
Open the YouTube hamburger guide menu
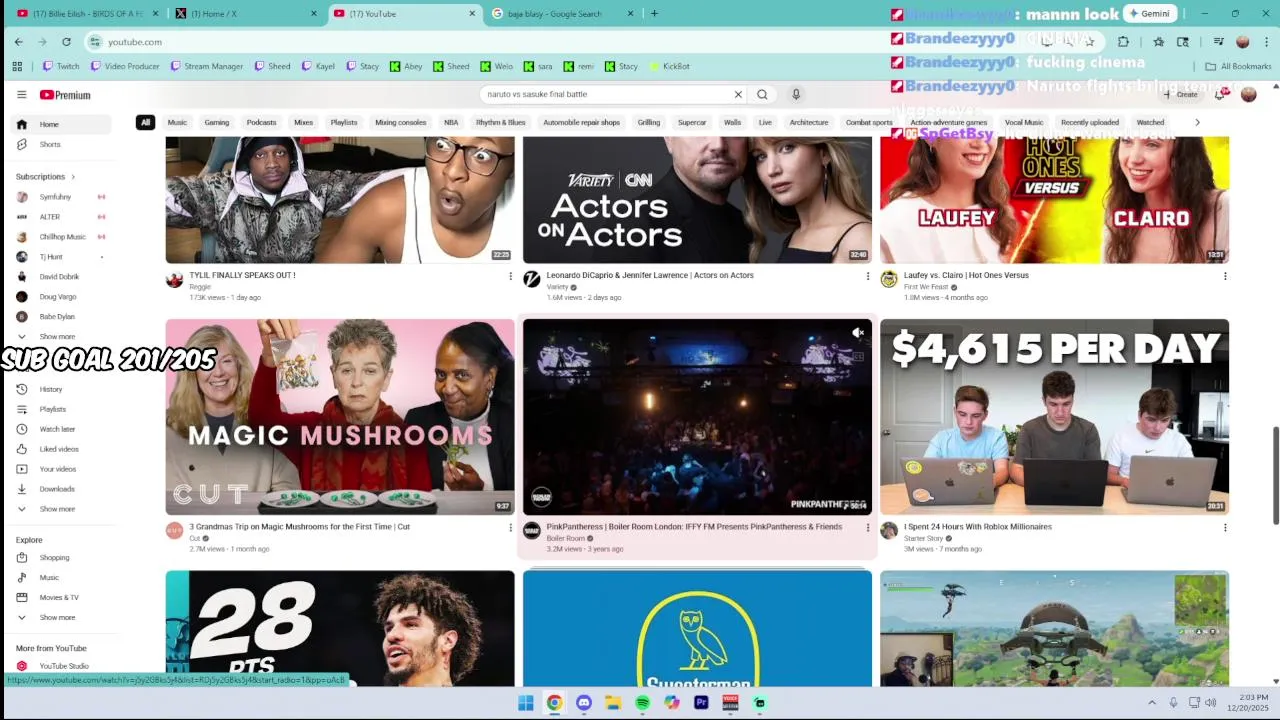point(21,94)
